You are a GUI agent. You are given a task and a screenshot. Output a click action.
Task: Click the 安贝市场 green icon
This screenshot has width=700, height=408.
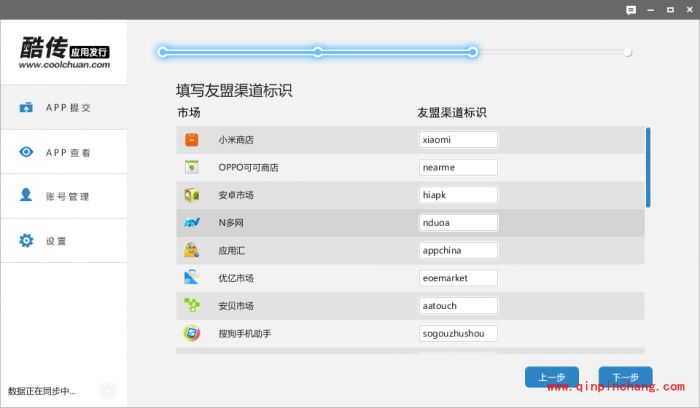pyautogui.click(x=192, y=305)
